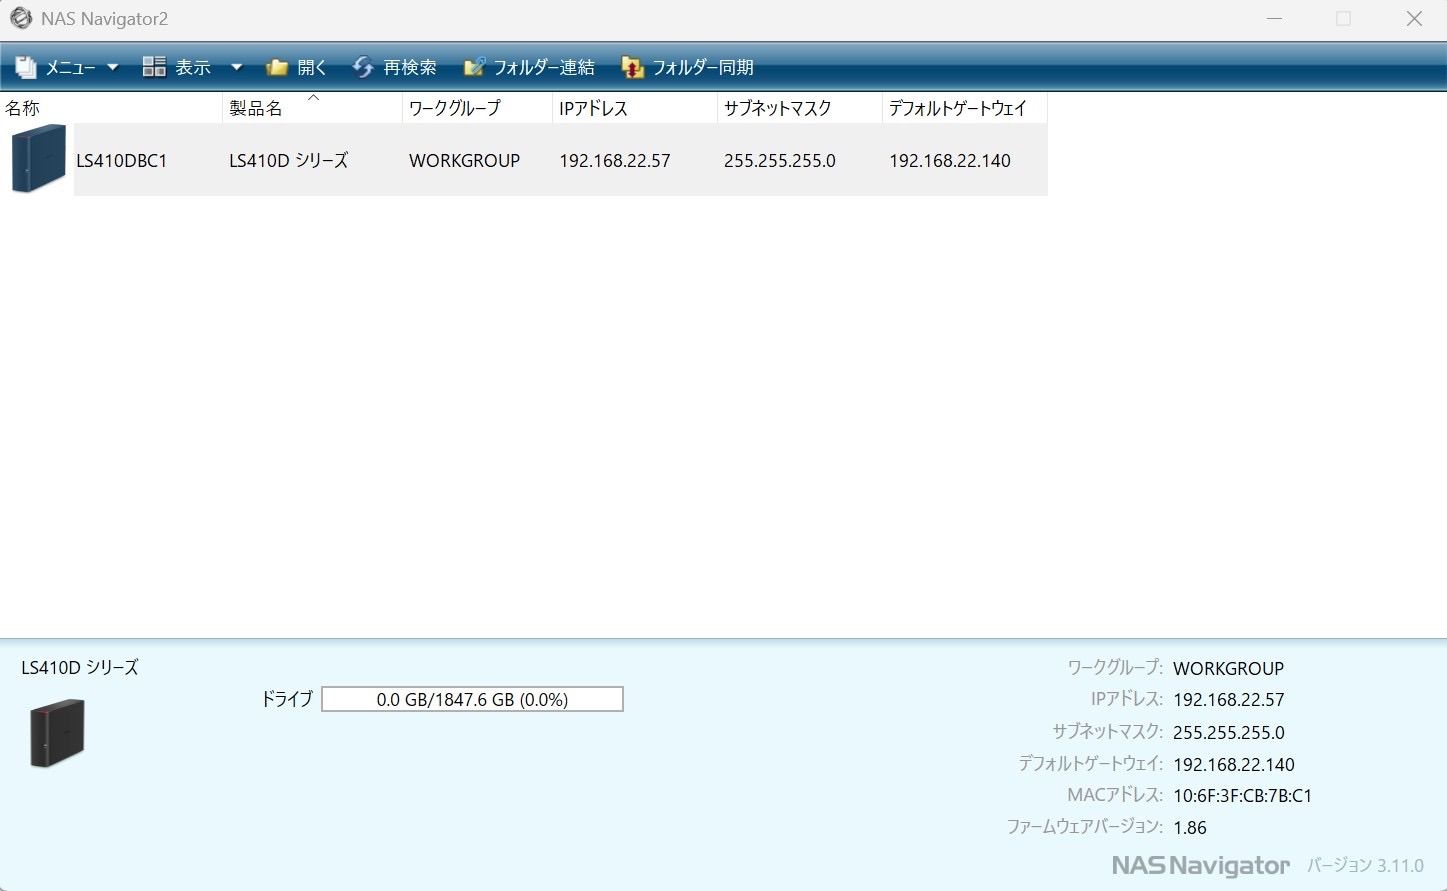Click the WORKGROUP cell in device row
Viewport: 1447px width, 891px height.
coord(465,160)
